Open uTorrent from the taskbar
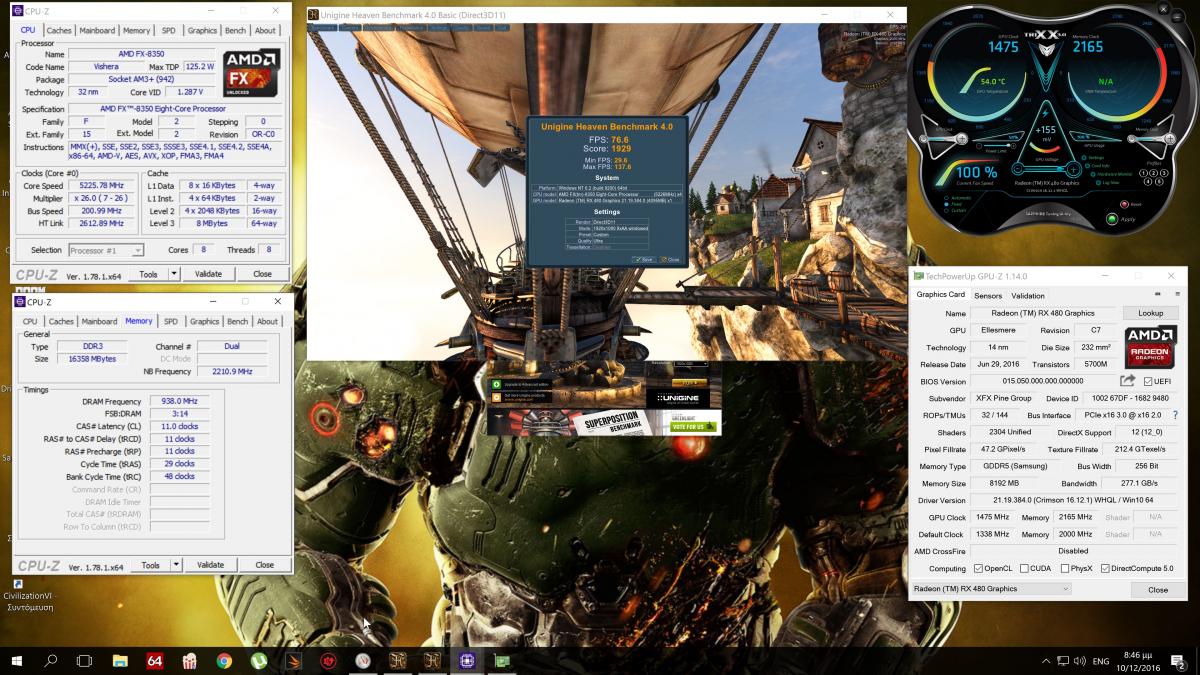Screen dimensions: 1200x675 [x=259, y=661]
